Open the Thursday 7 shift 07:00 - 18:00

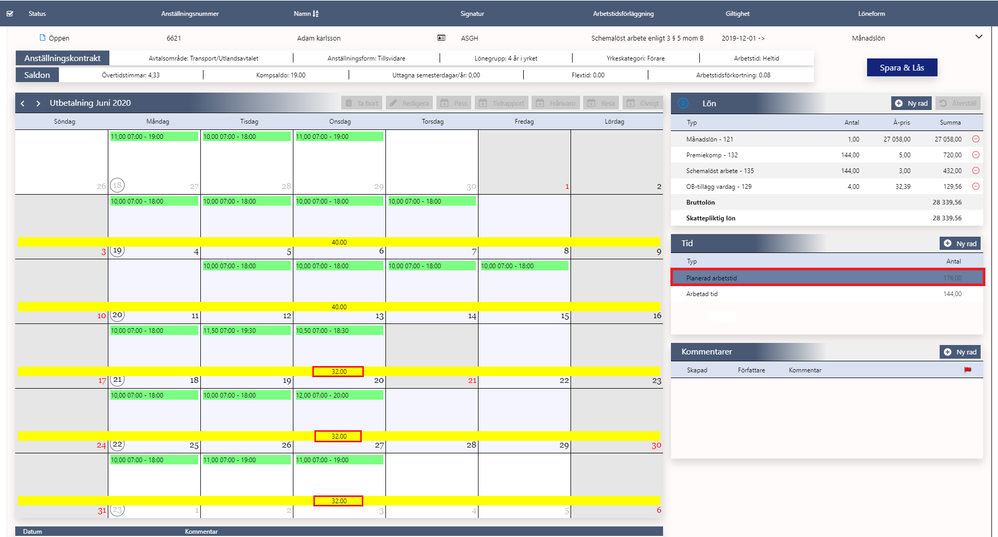[x=432, y=201]
